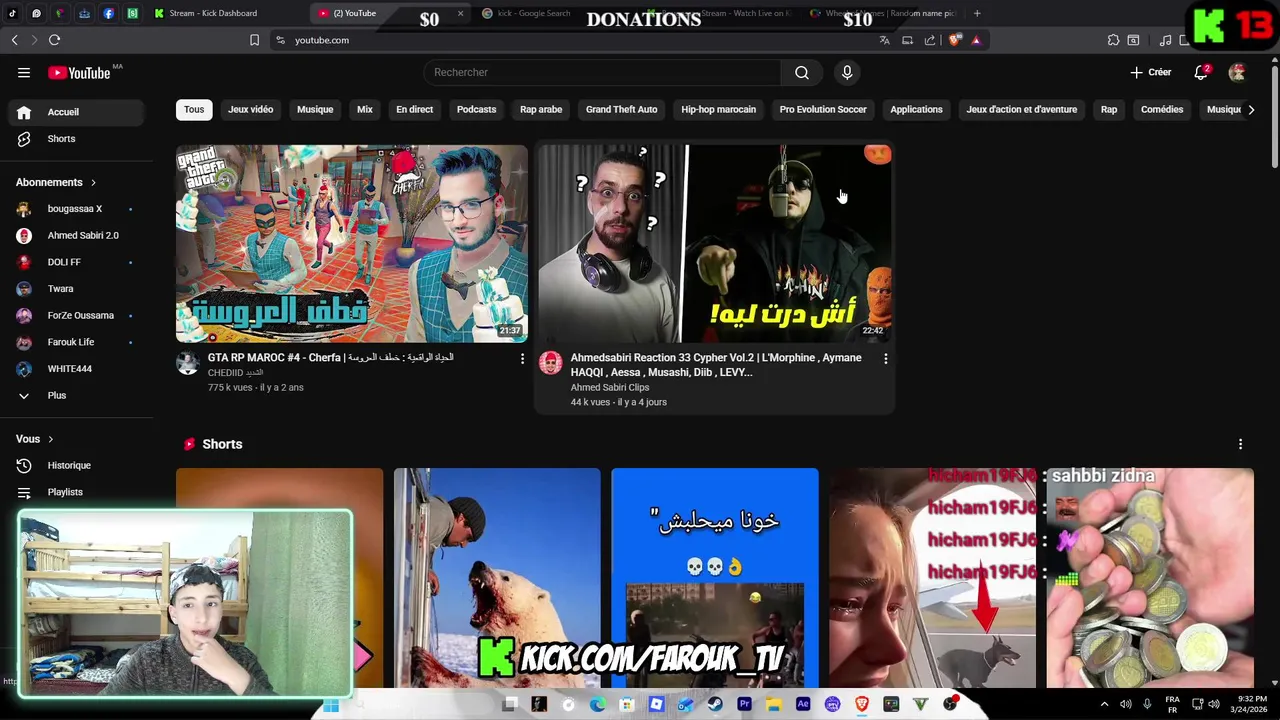Screen dimensions: 1280x720
Task: Reload the page with the browser refresh icon
Action: click(x=54, y=40)
